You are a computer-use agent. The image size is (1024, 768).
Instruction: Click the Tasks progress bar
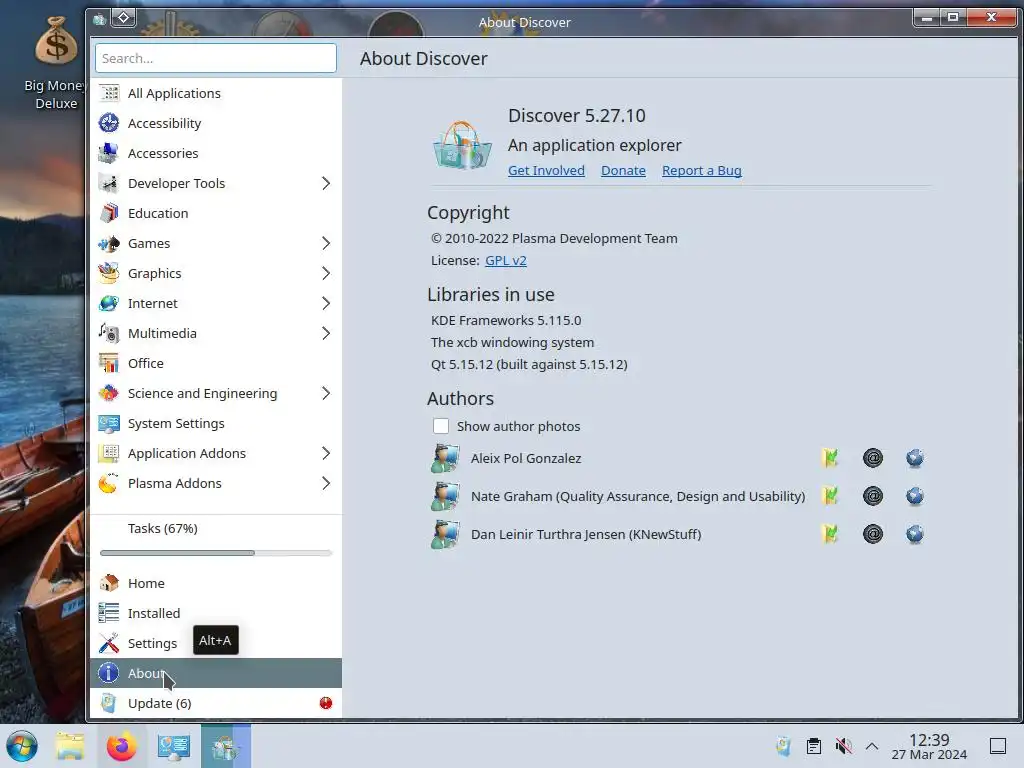[x=216, y=553]
